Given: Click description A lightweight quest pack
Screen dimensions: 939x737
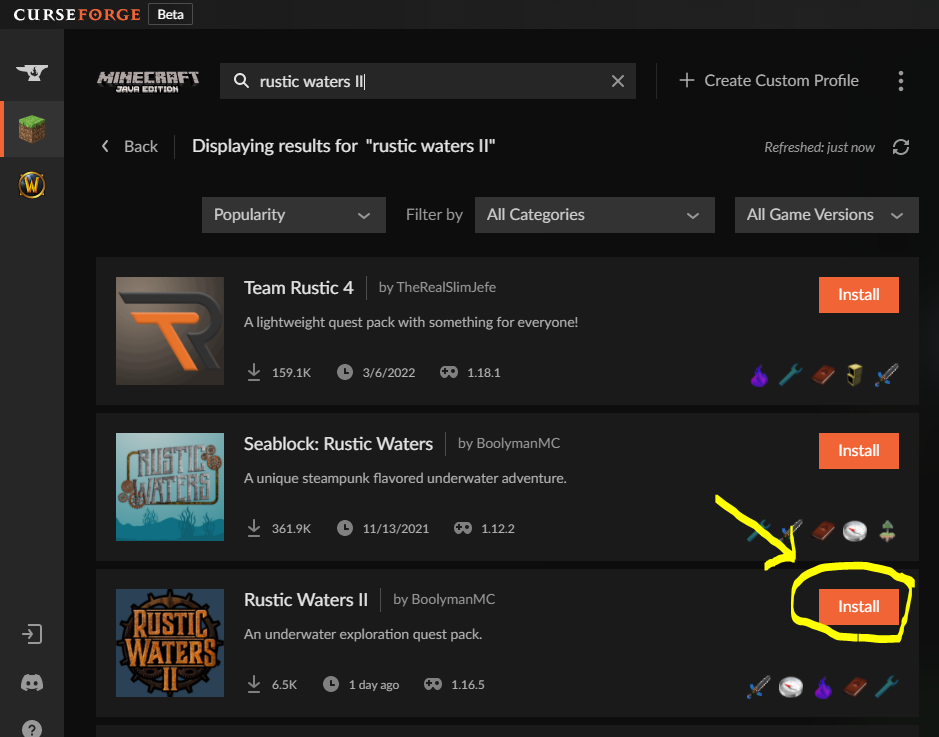Looking at the screenshot, I should [411, 322].
